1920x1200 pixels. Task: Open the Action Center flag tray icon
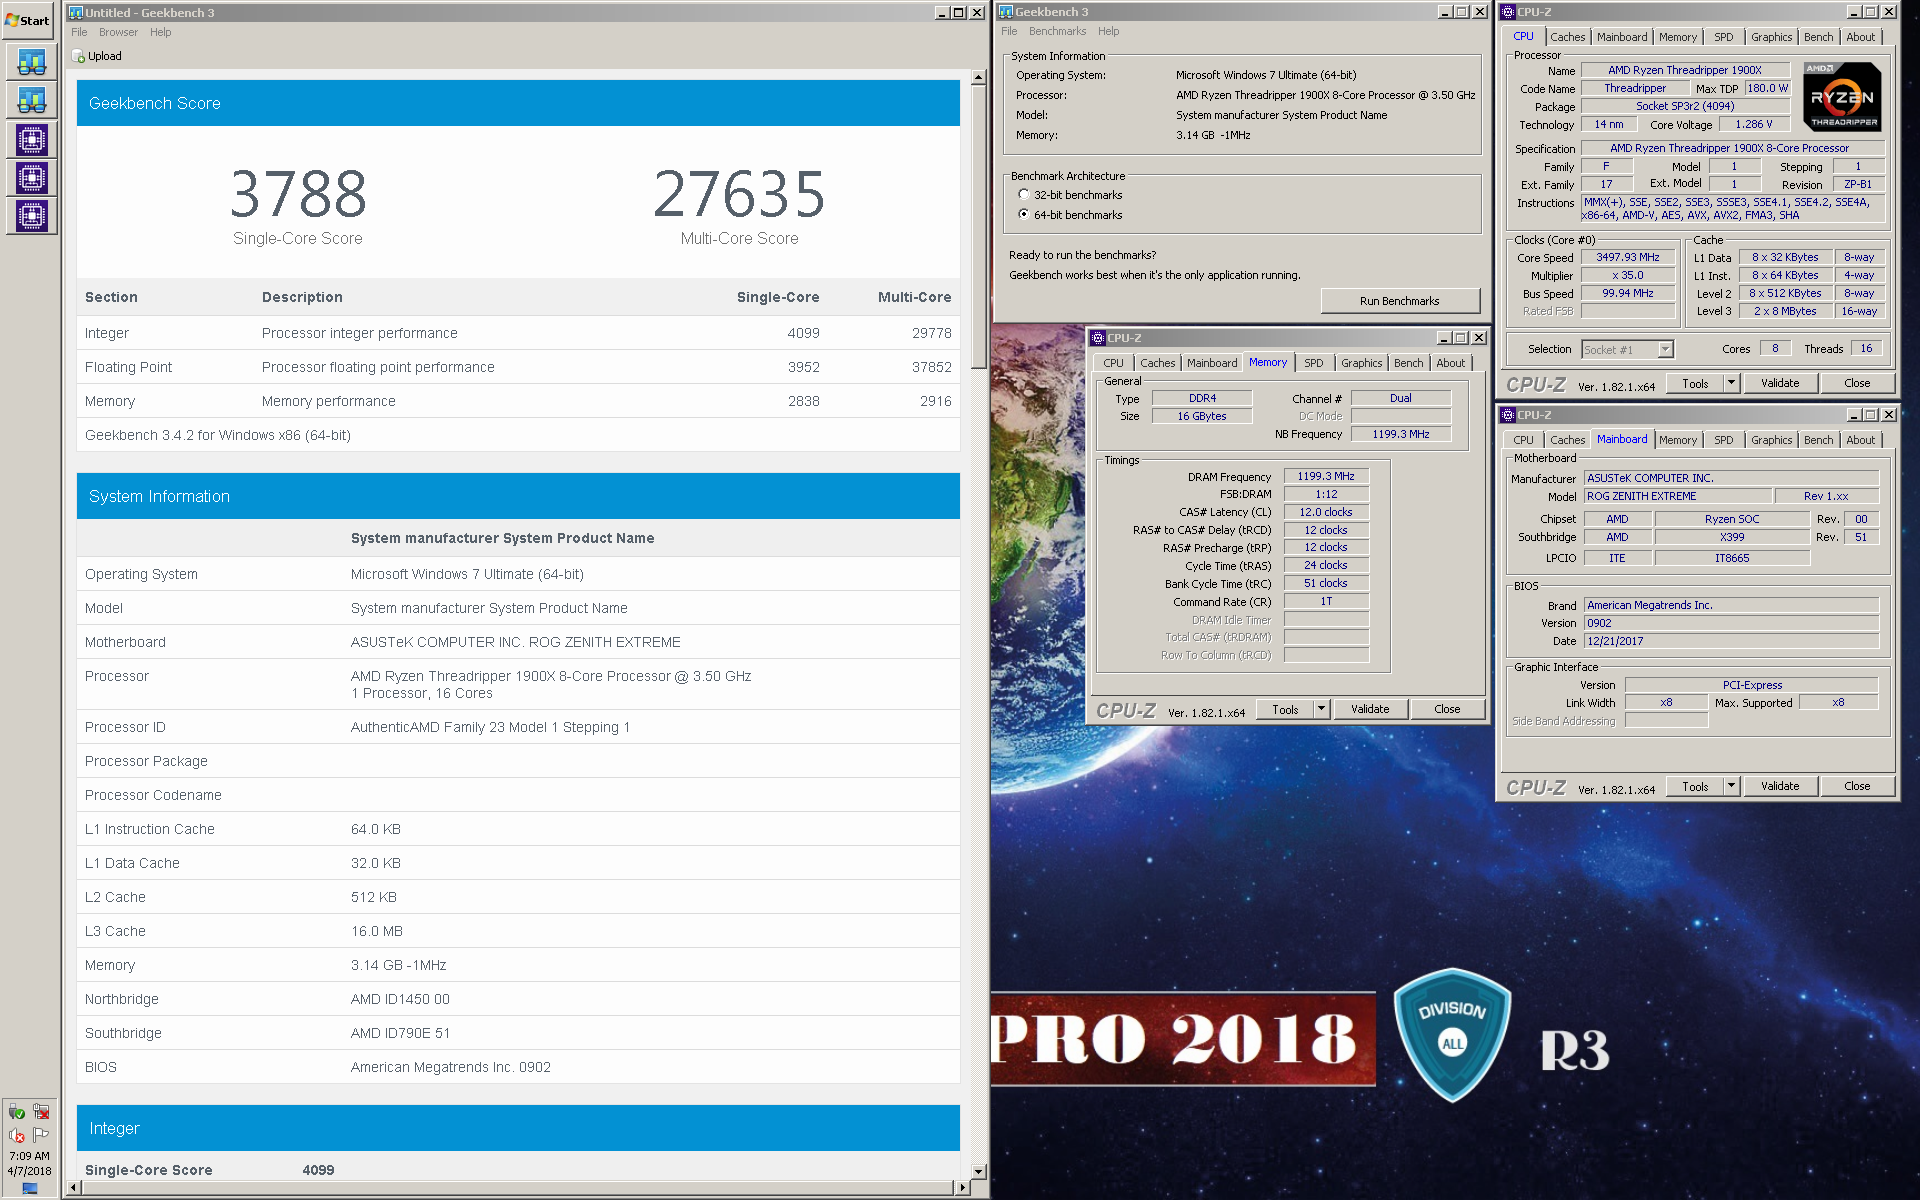tap(41, 1135)
